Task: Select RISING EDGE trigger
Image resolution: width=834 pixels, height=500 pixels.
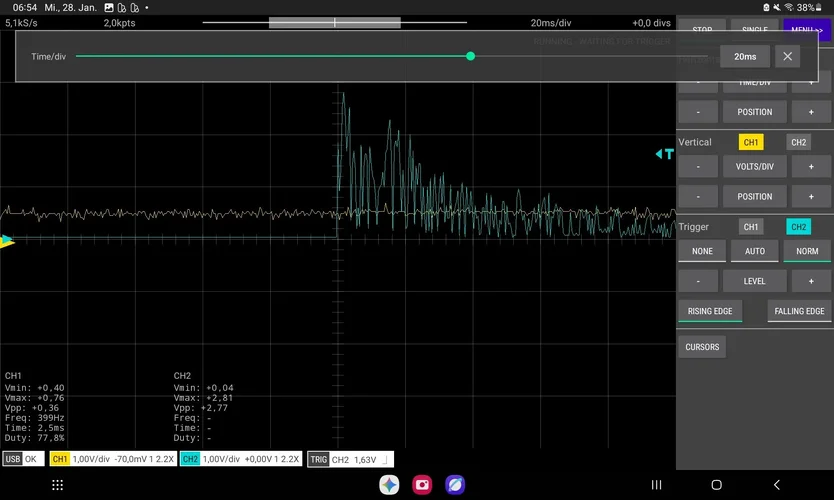Action: (710, 311)
